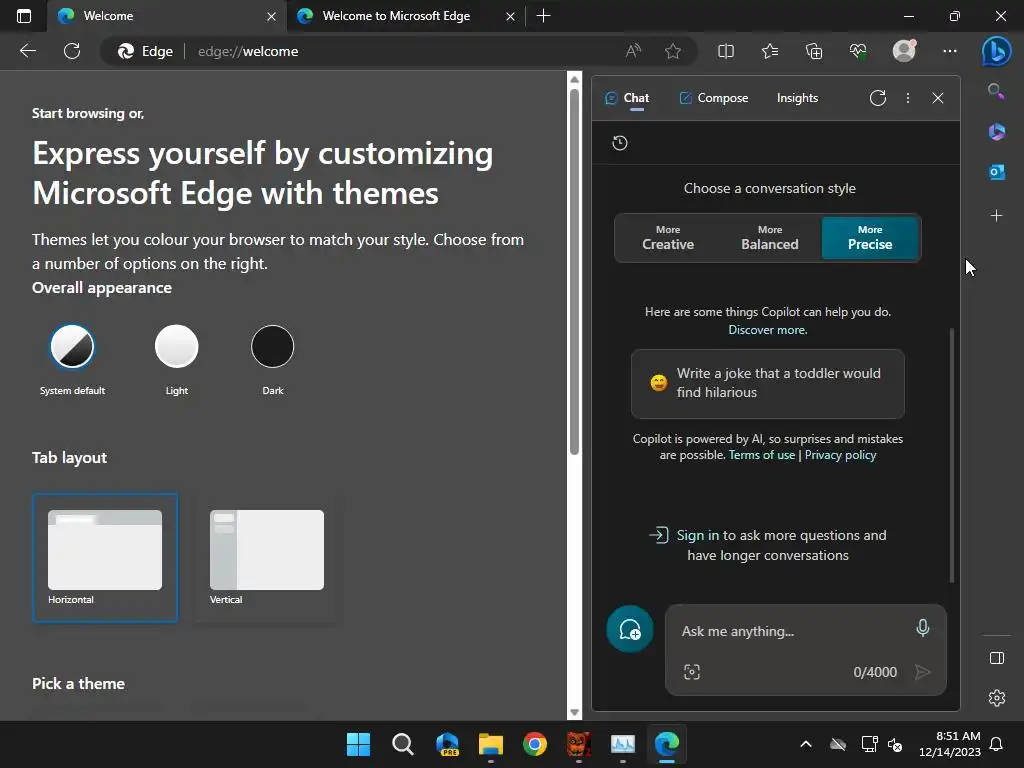Send the Copilot message arrow

point(922,671)
